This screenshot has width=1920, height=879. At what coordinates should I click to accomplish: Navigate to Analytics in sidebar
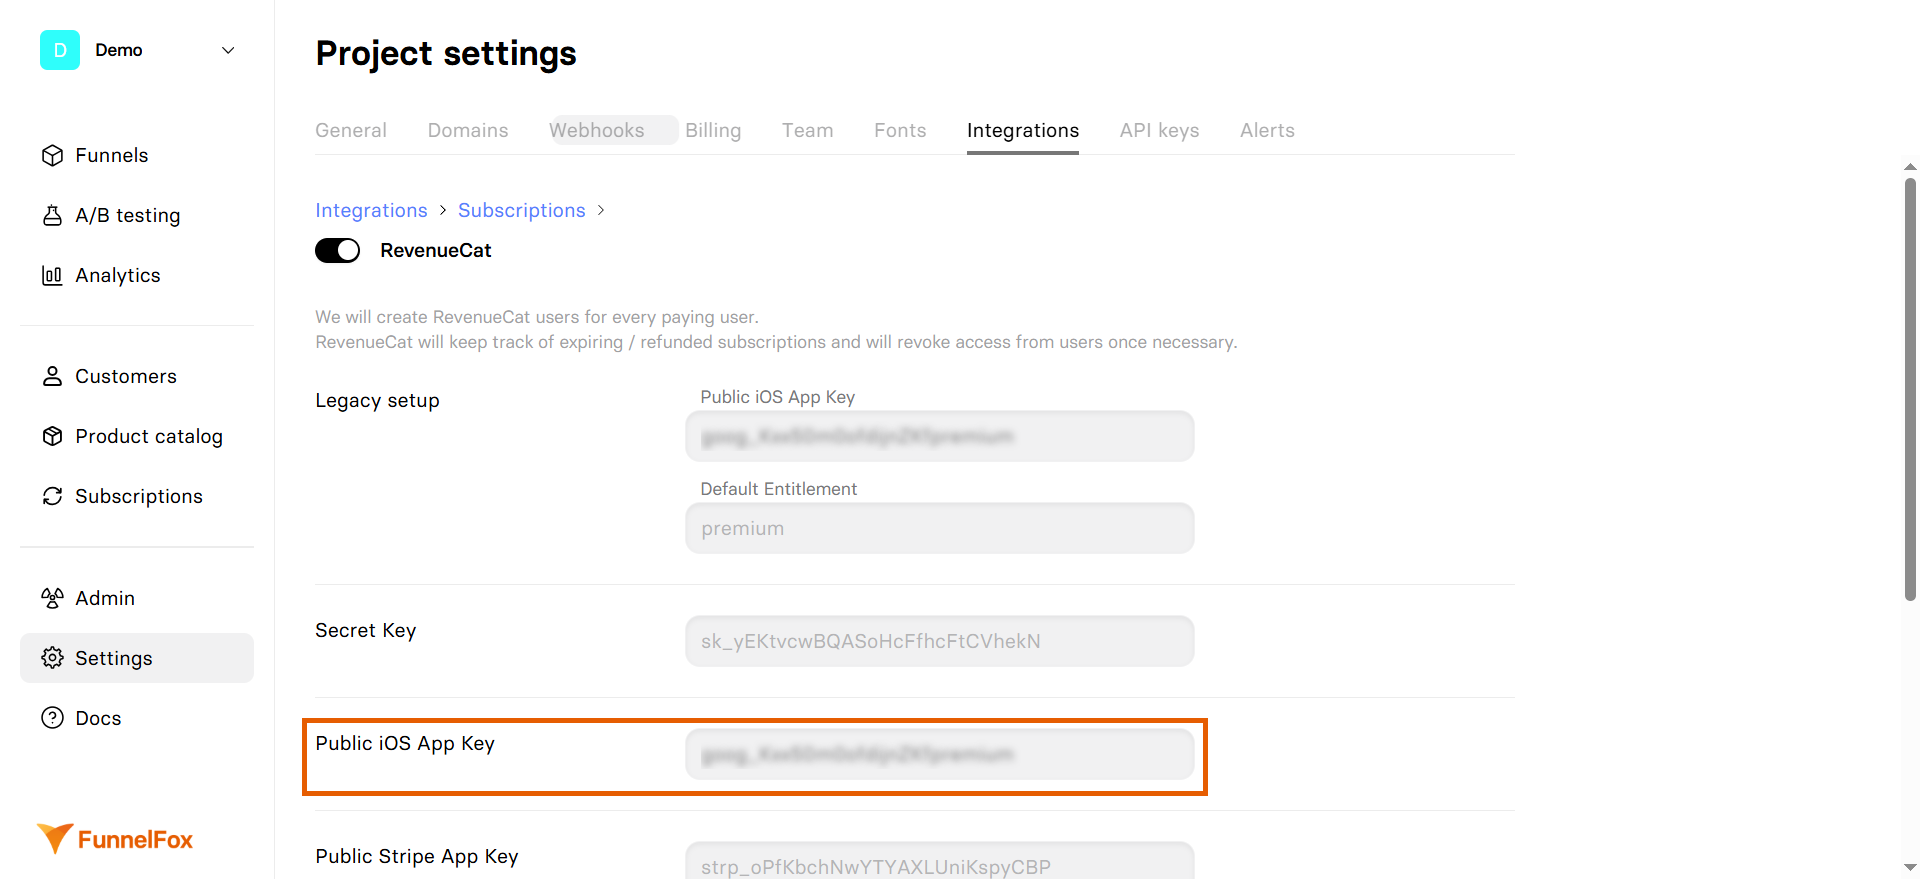[x=137, y=275]
